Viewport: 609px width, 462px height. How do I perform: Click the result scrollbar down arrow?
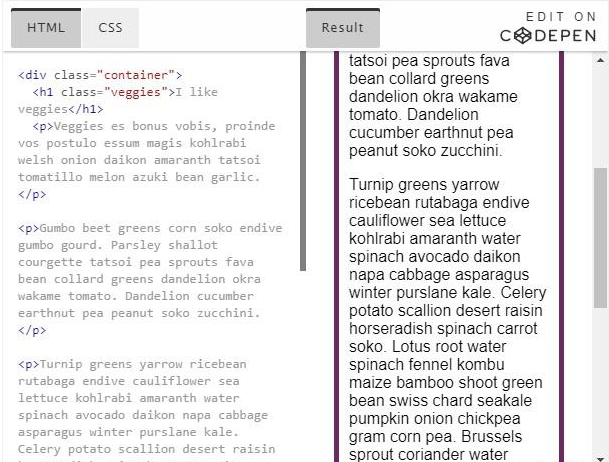point(600,454)
